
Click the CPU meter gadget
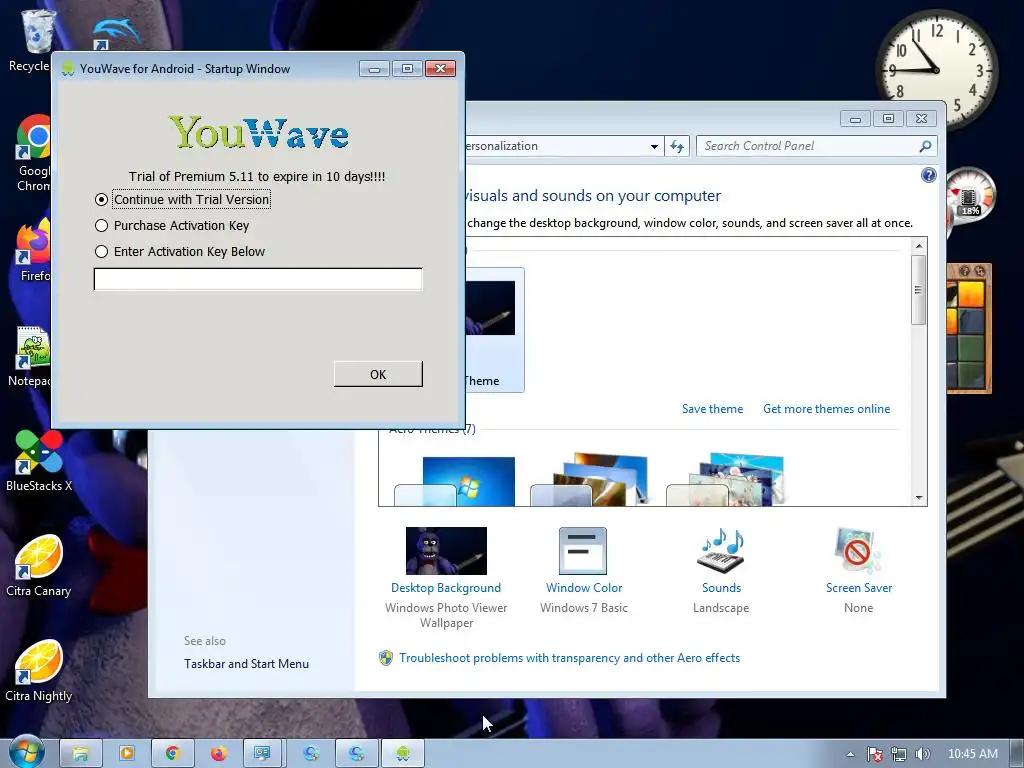[970, 196]
